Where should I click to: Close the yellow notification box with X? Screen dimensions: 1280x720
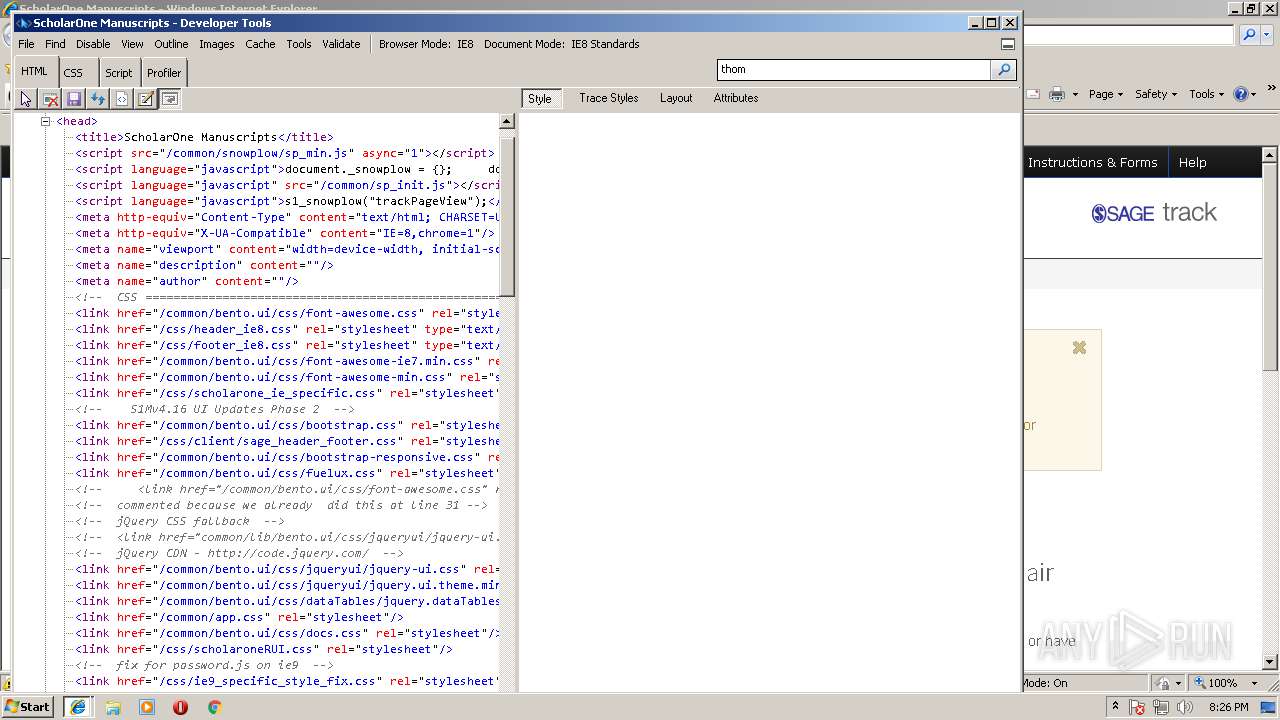[1079, 348]
